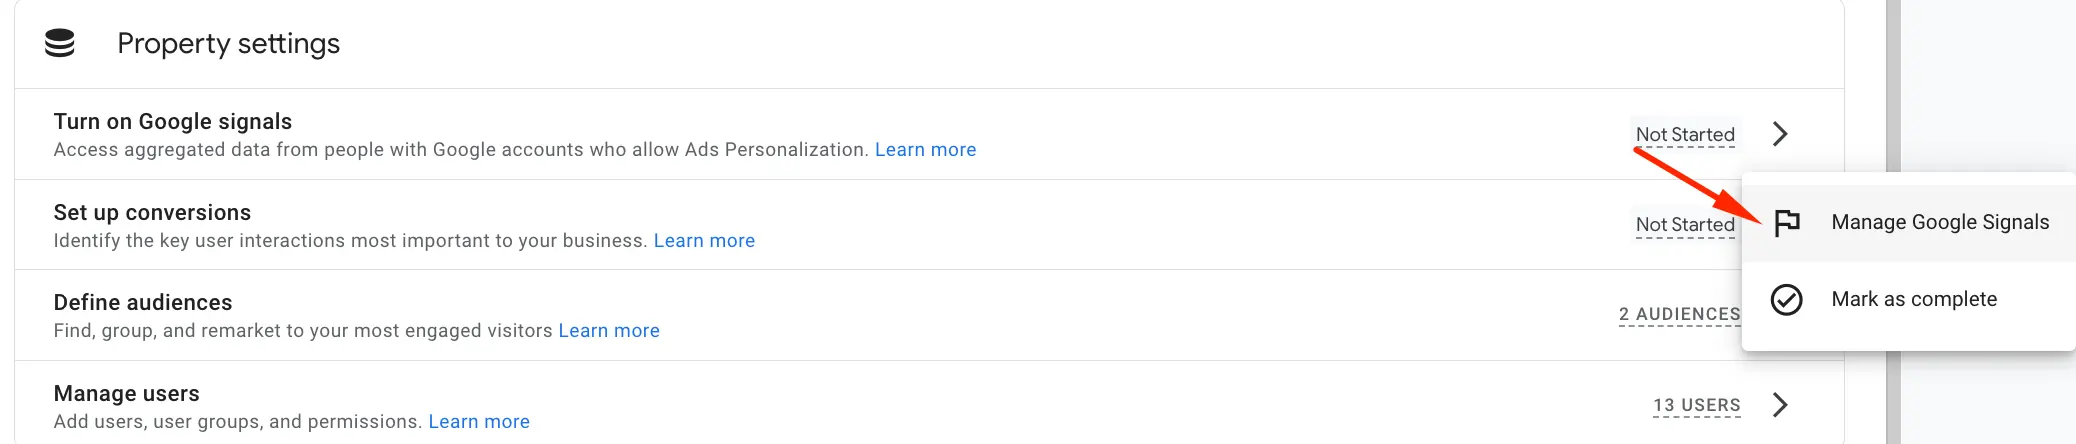
Task: Visit Learn more link under Manage users
Action: tap(479, 422)
